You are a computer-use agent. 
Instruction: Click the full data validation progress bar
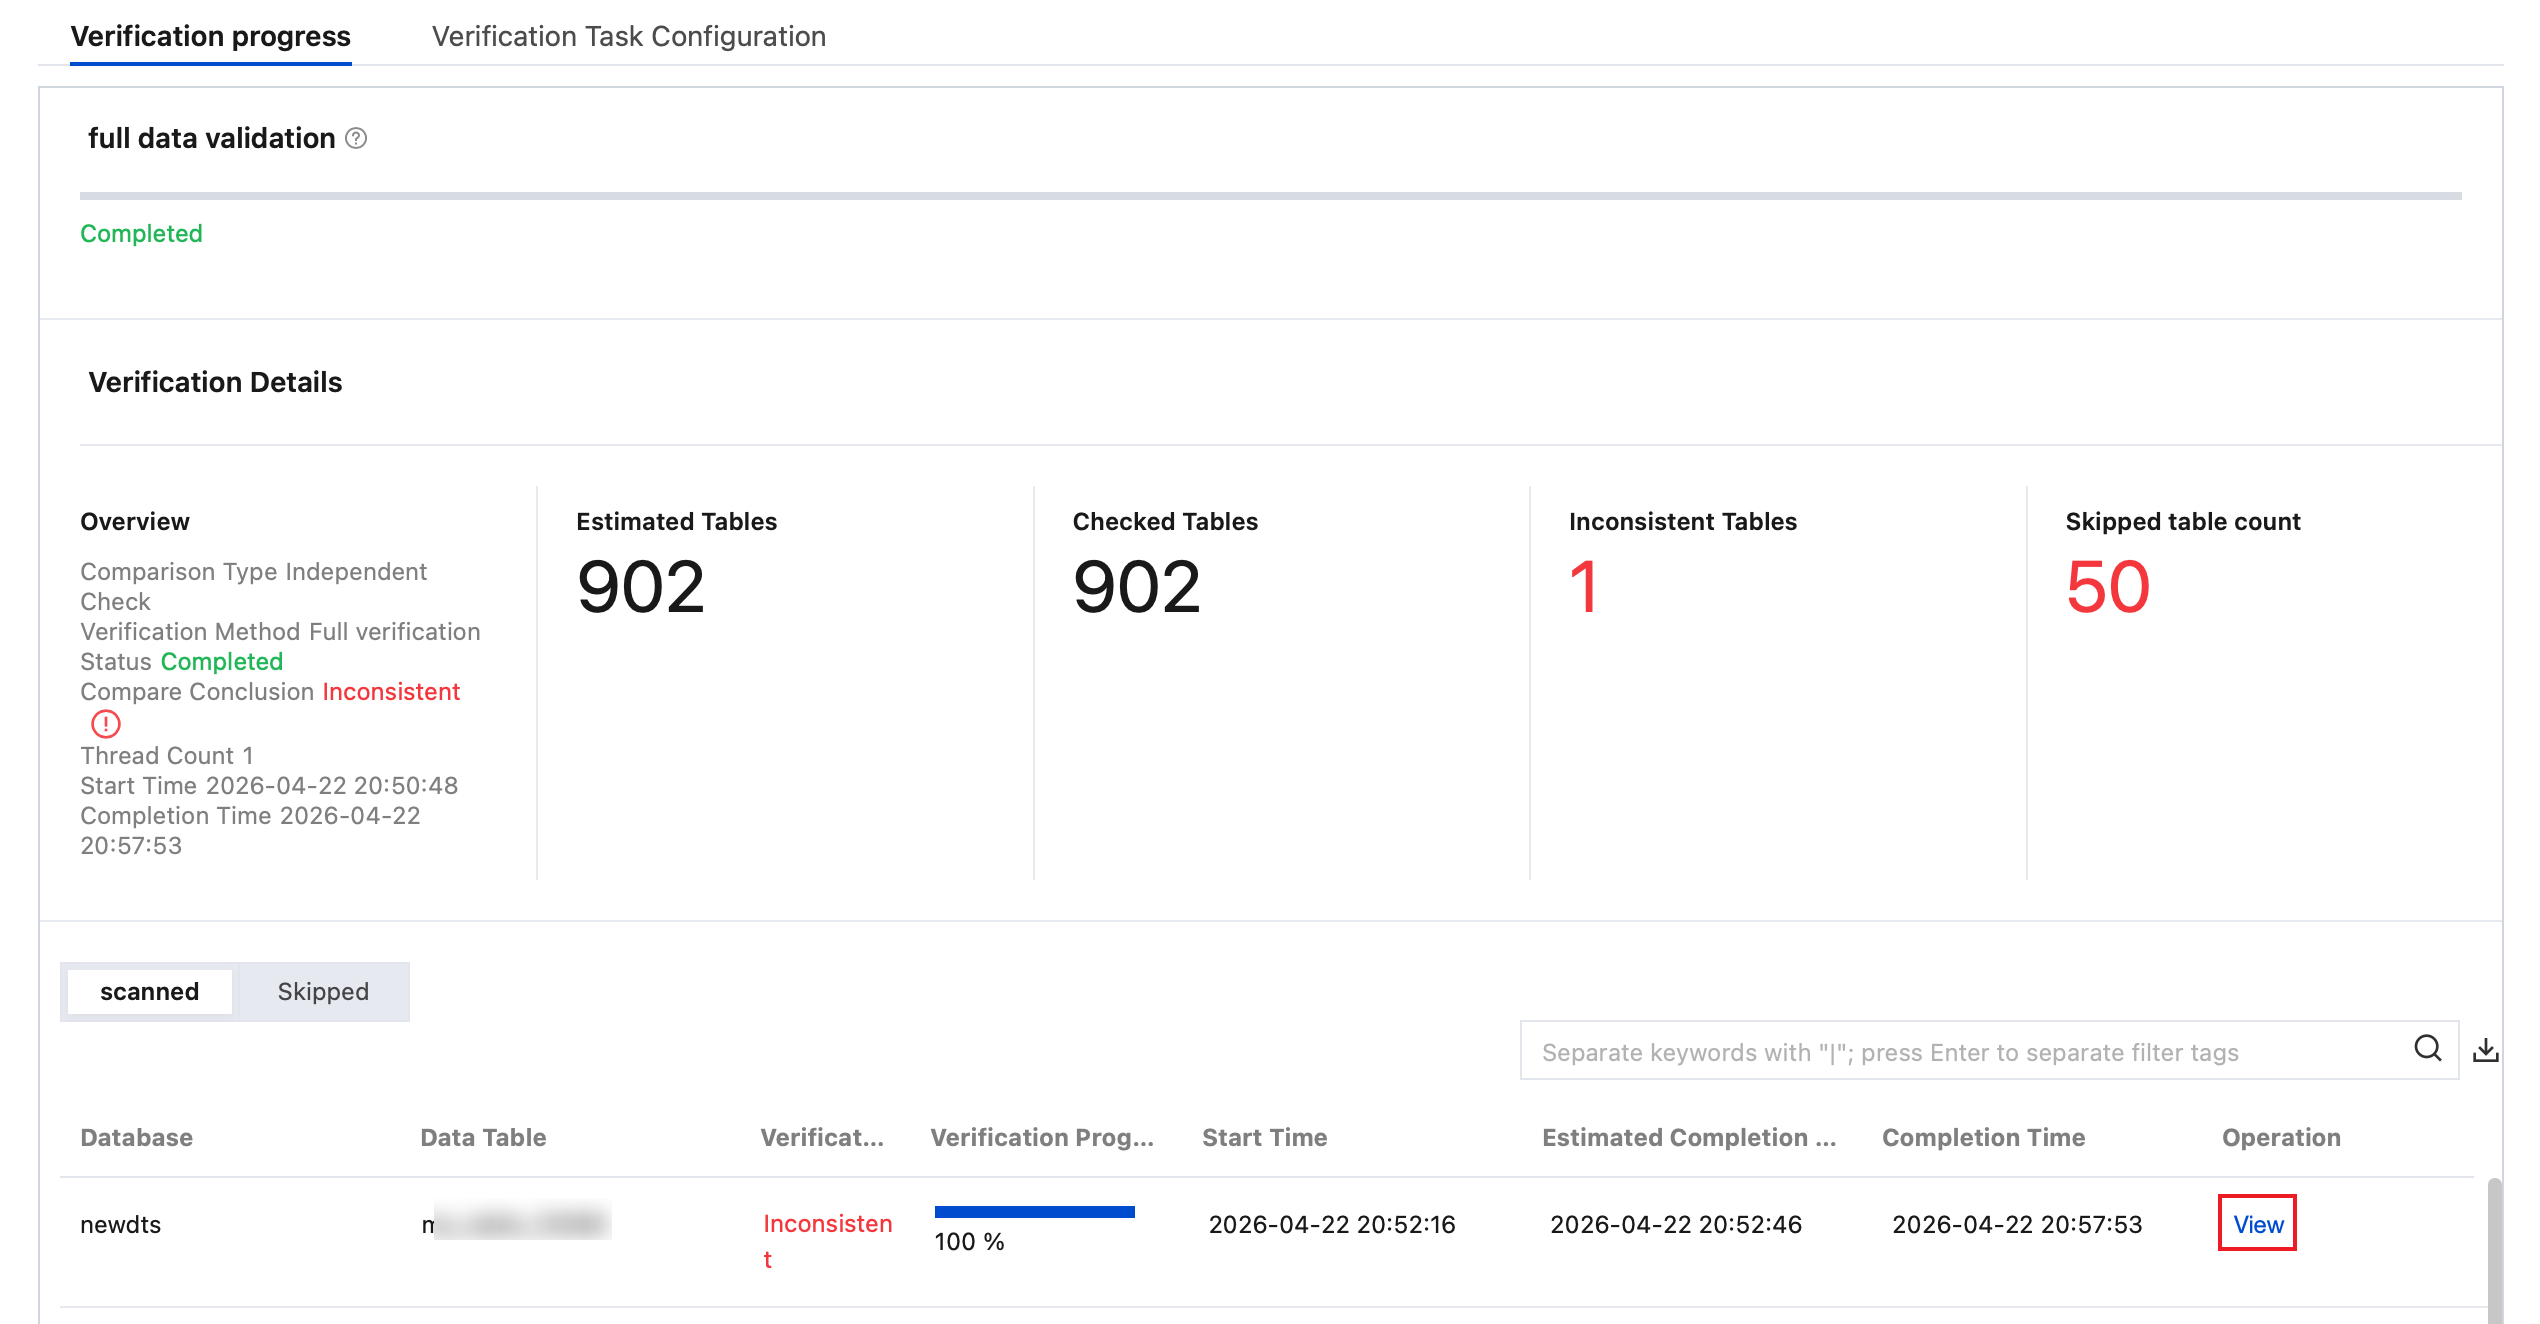coord(1270,196)
